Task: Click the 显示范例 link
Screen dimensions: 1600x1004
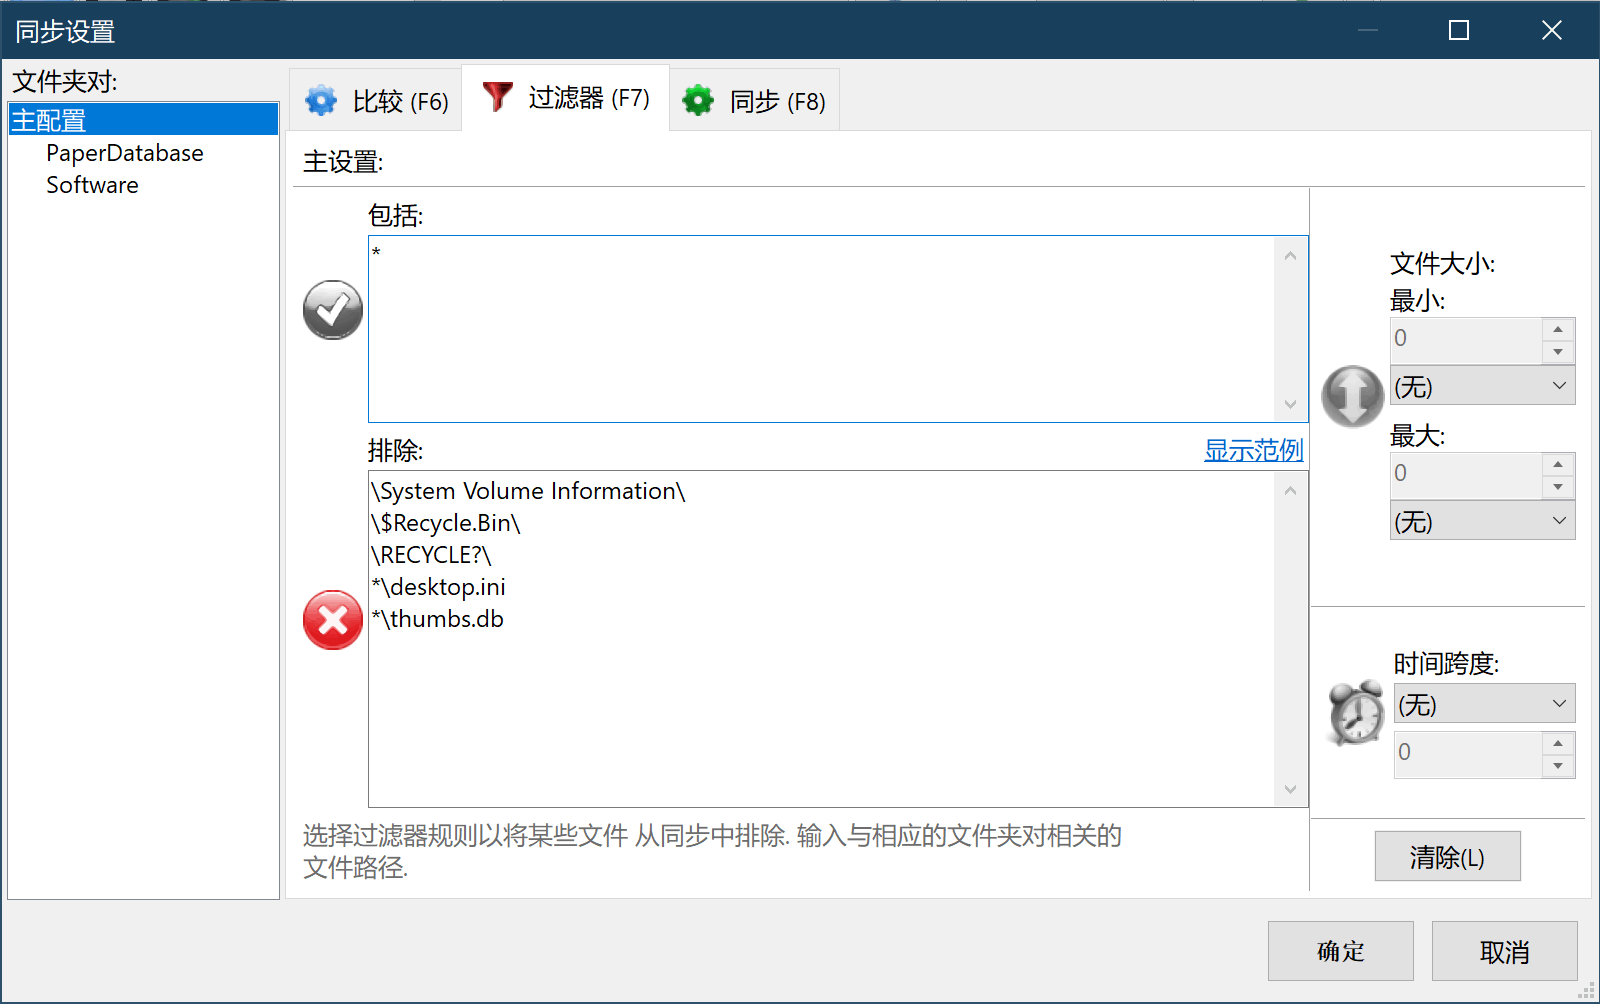Action: [x=1254, y=450]
